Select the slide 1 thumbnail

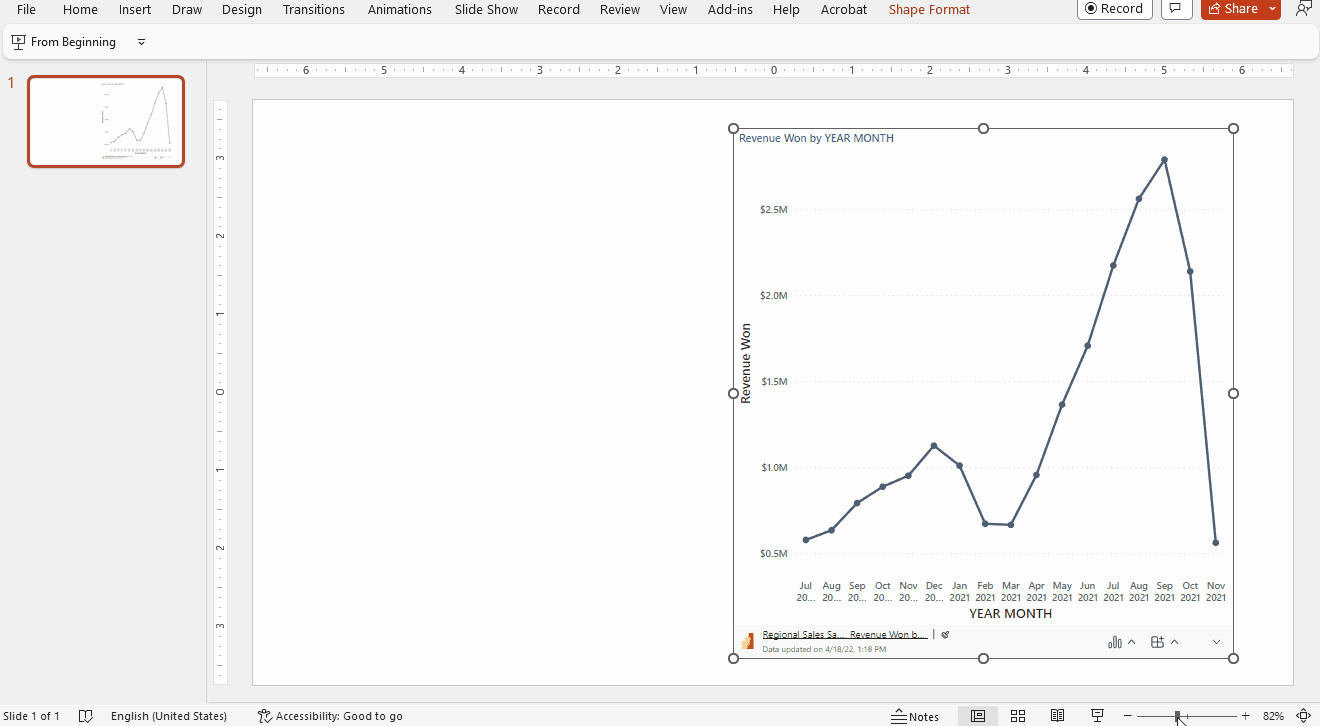pyautogui.click(x=105, y=121)
